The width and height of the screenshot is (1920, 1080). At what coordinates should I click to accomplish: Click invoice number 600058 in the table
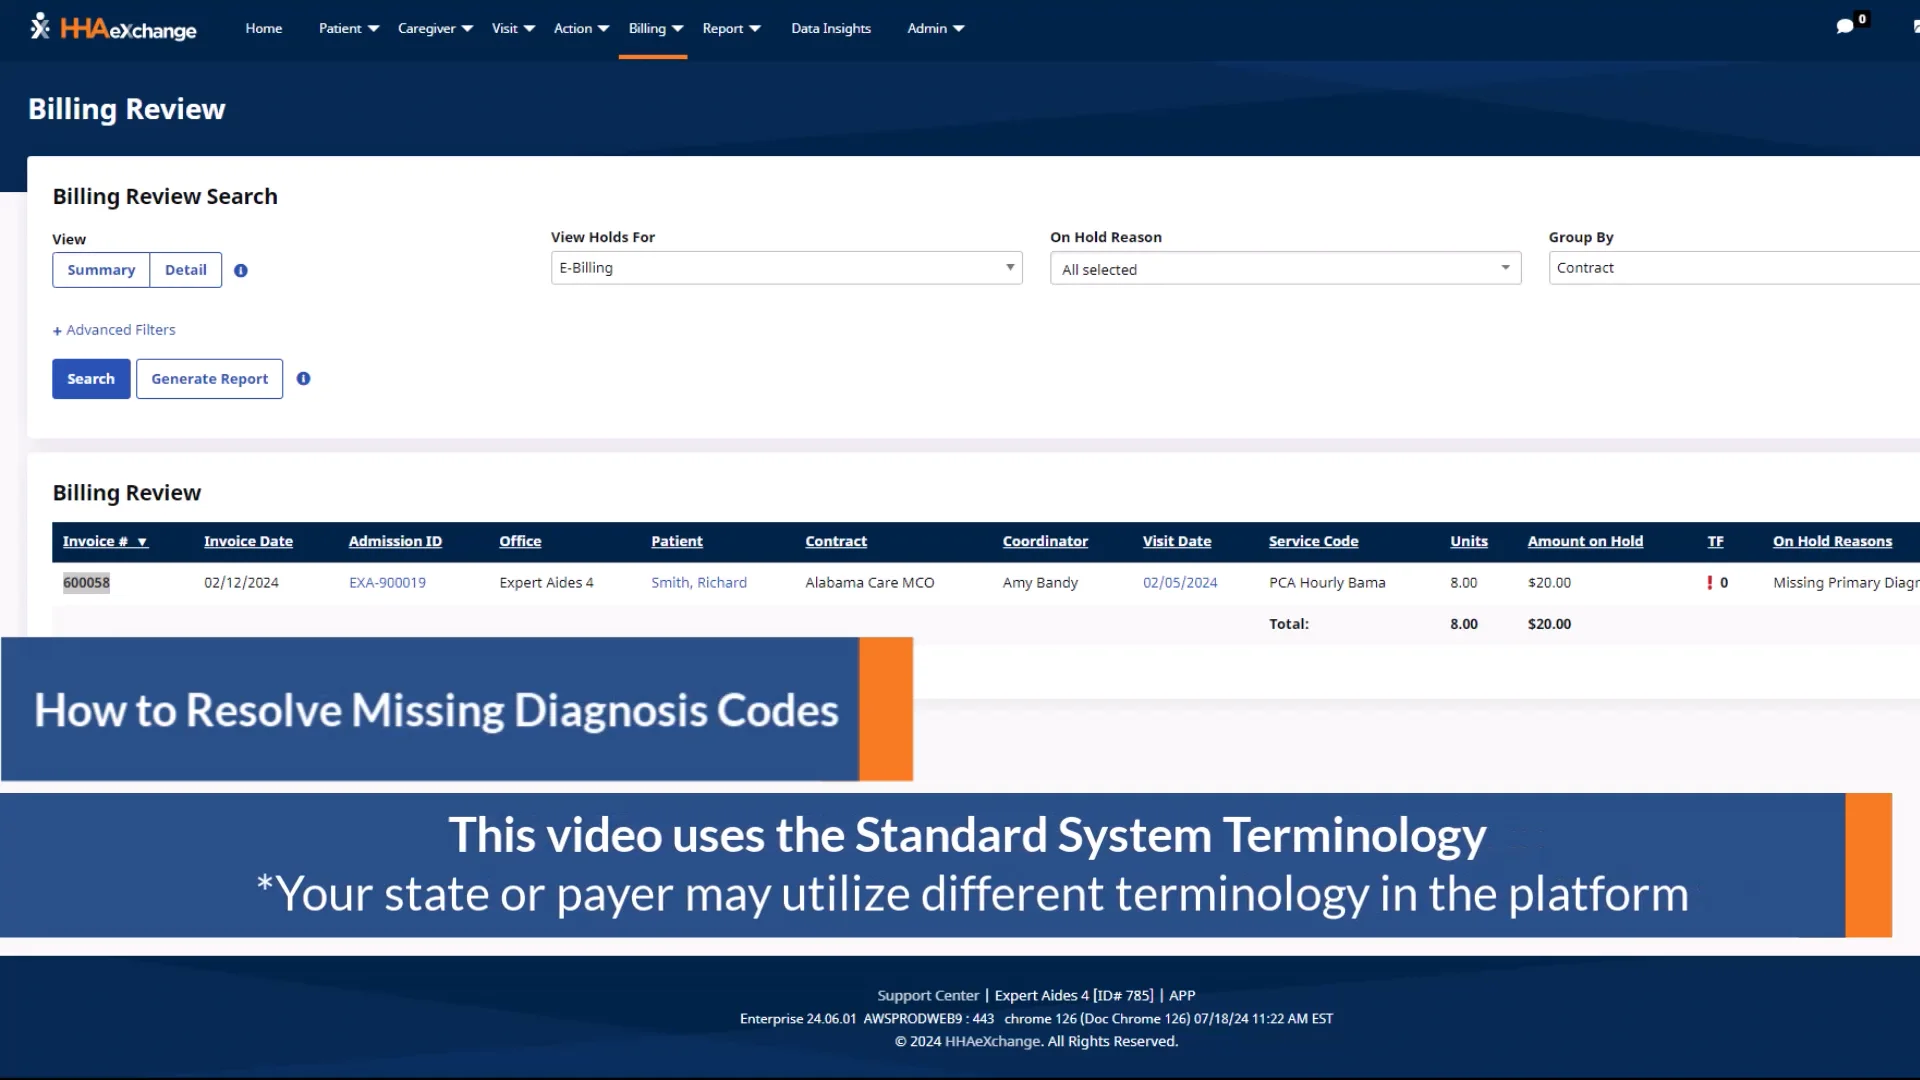coord(86,582)
